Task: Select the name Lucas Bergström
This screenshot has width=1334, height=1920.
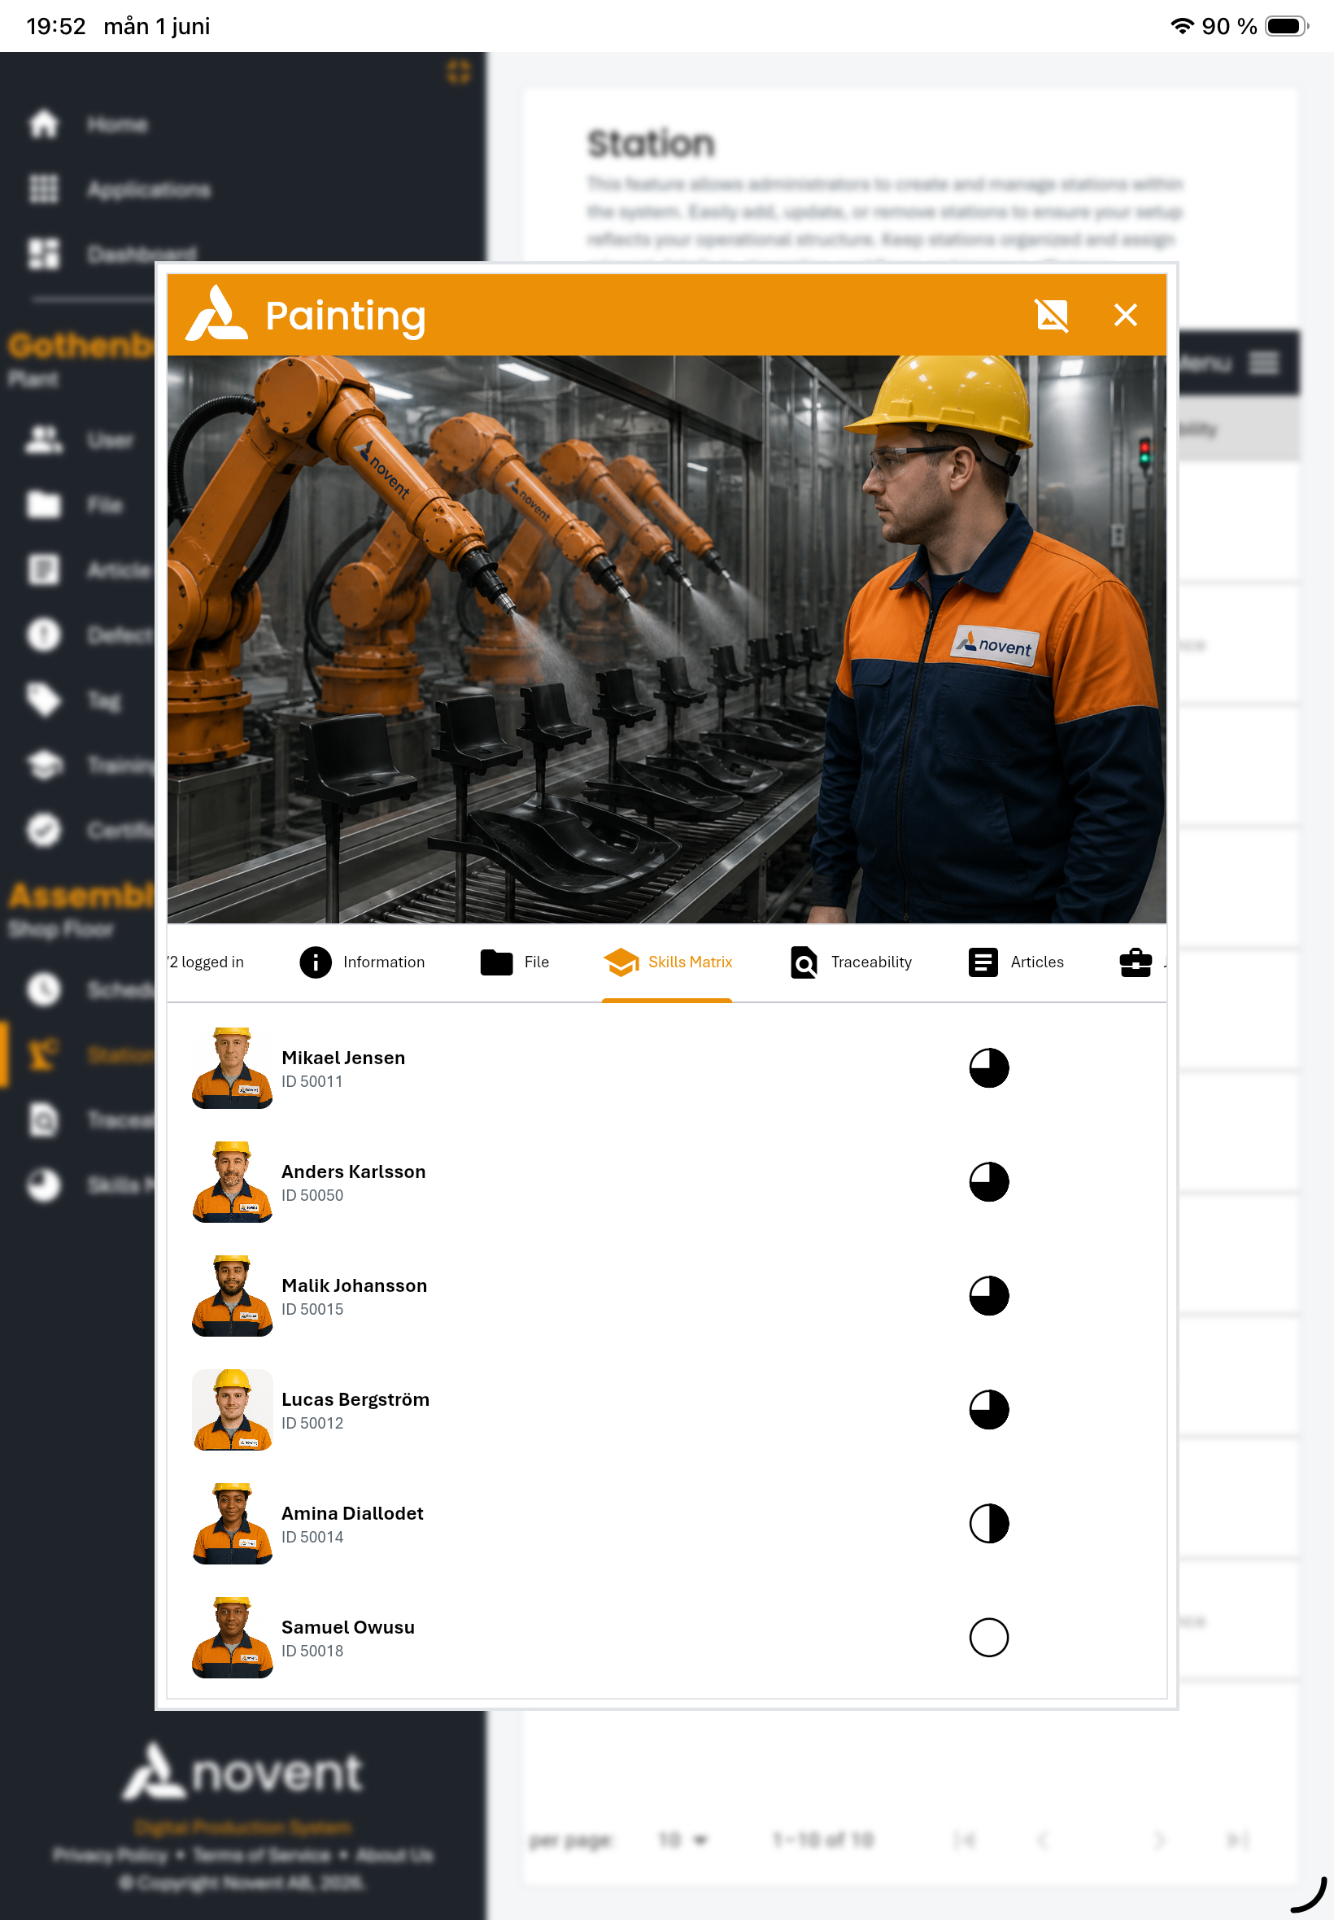Action: [355, 1400]
